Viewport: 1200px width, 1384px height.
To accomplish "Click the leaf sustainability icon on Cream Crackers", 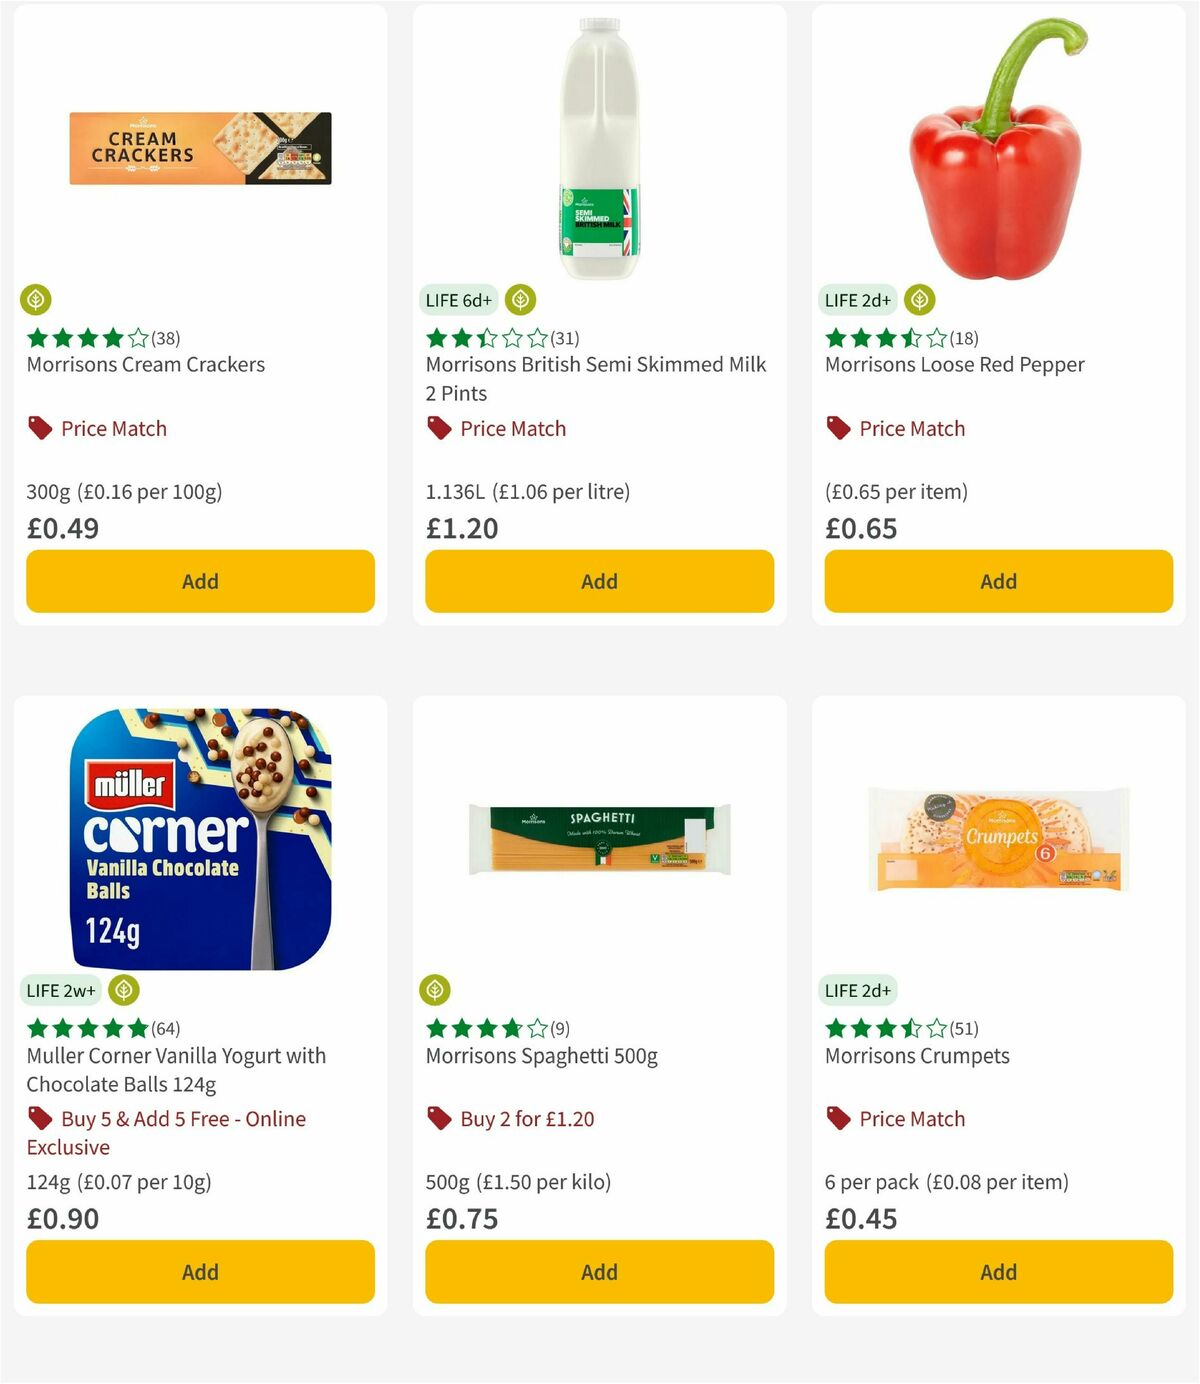I will point(36,300).
